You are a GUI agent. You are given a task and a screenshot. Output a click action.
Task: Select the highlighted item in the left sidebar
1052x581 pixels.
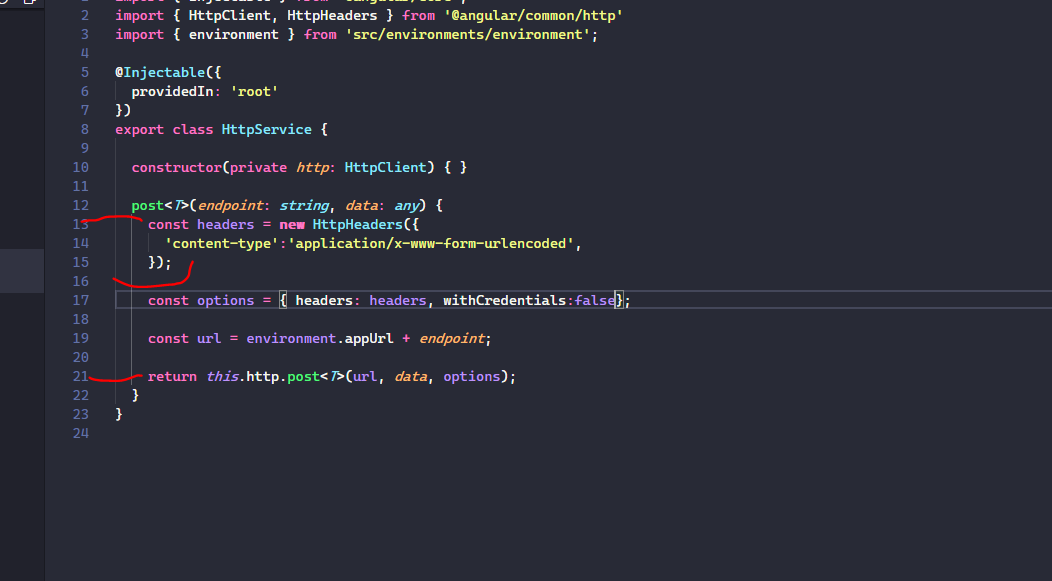(x=22, y=270)
